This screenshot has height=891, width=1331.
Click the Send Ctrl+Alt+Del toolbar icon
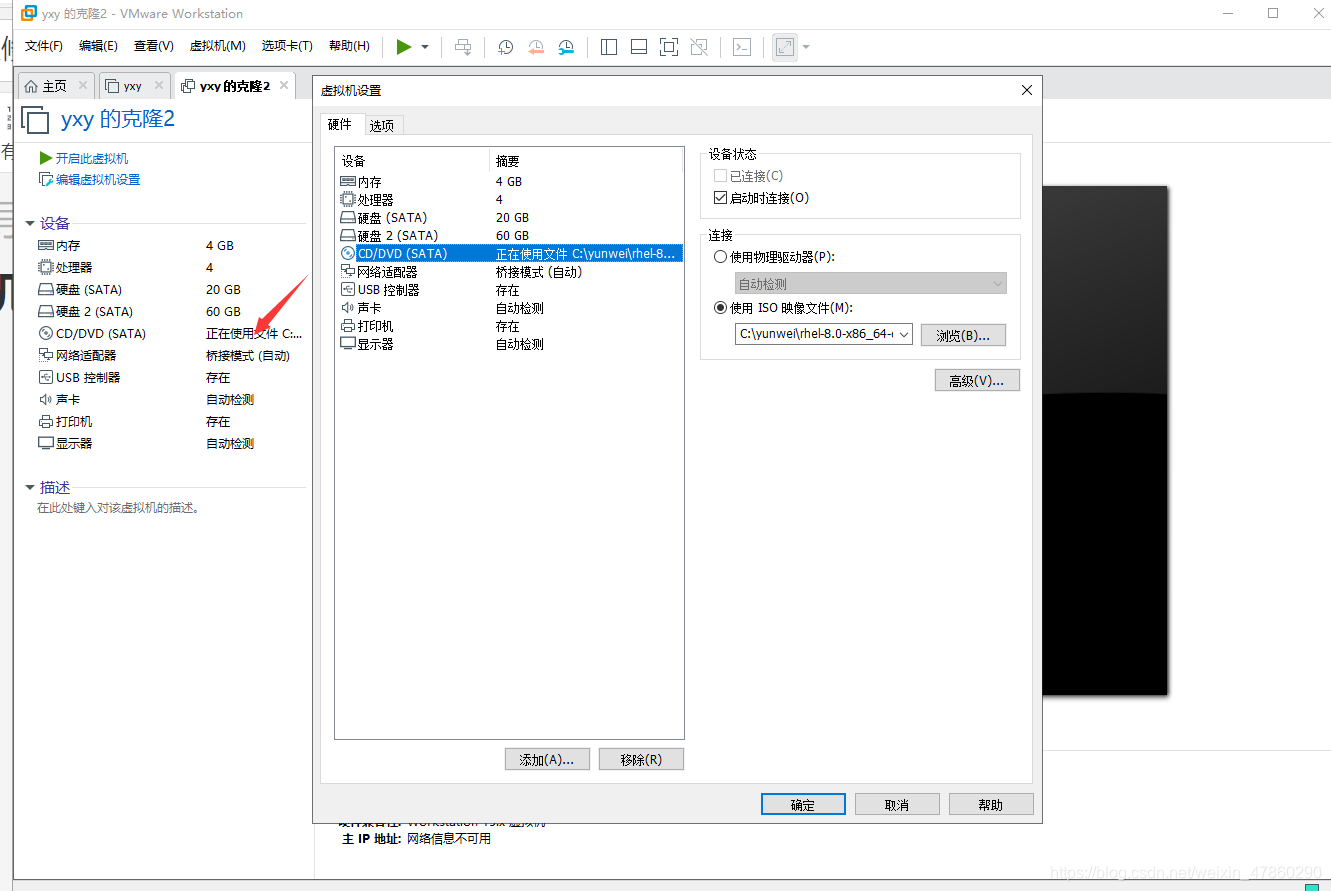pyautogui.click(x=463, y=47)
